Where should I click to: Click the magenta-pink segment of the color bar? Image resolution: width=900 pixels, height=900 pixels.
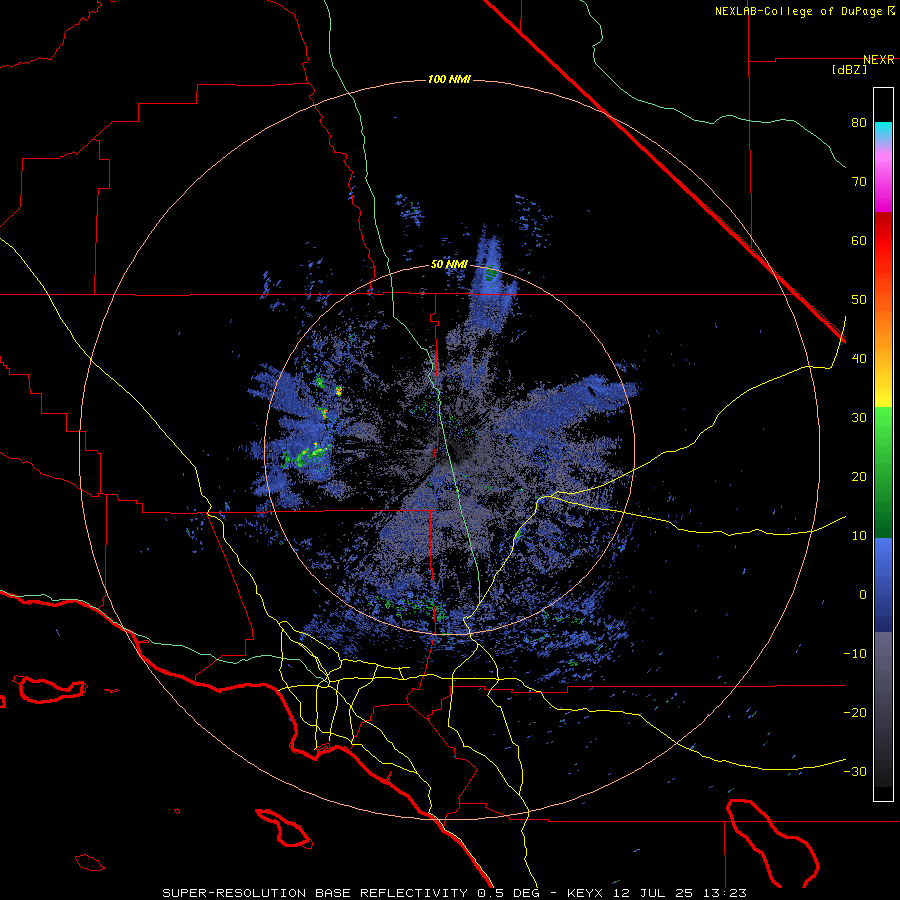point(883,178)
